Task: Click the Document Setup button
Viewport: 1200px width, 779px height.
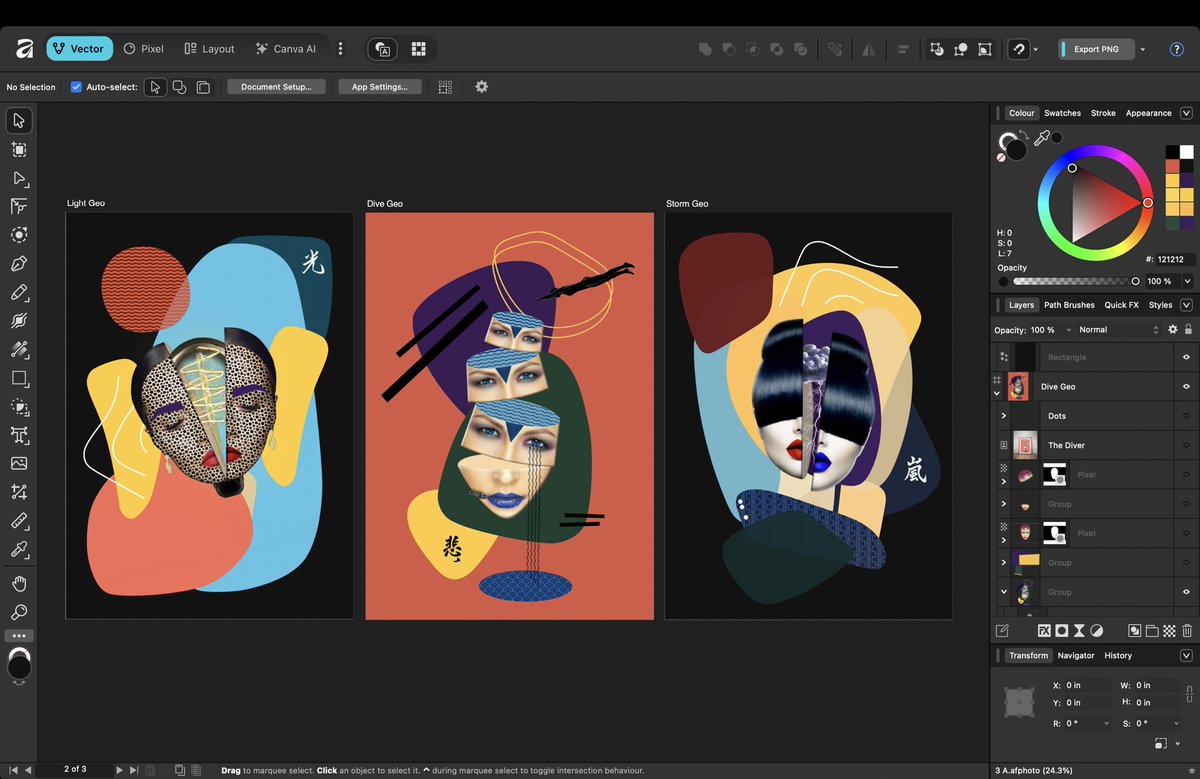Action: (x=276, y=87)
